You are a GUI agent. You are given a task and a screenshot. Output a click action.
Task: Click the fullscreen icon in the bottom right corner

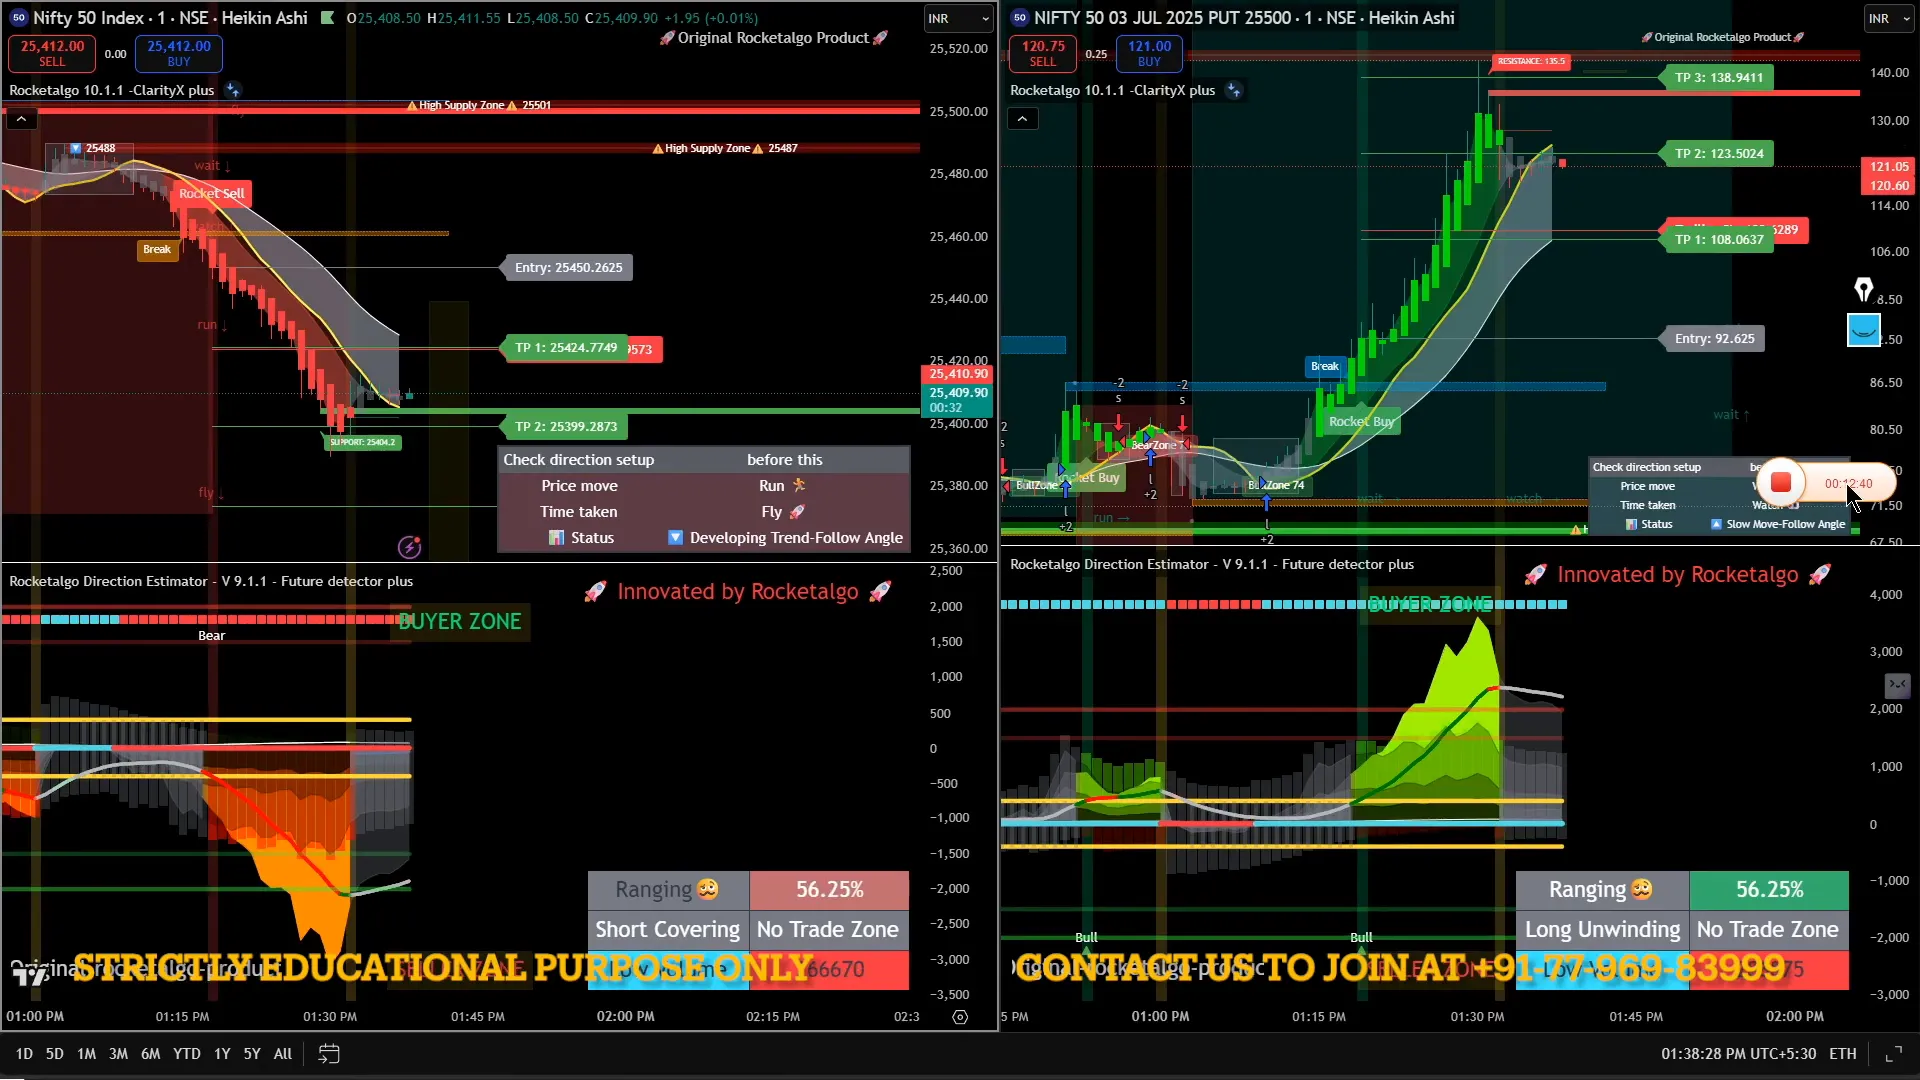click(1893, 1054)
